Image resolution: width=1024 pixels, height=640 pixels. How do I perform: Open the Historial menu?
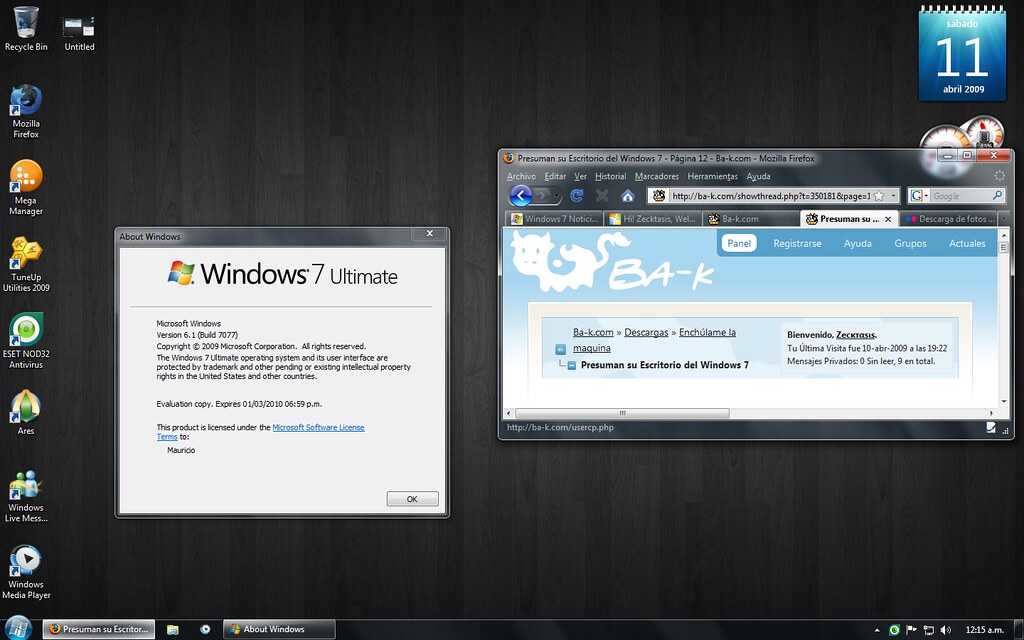coord(611,176)
